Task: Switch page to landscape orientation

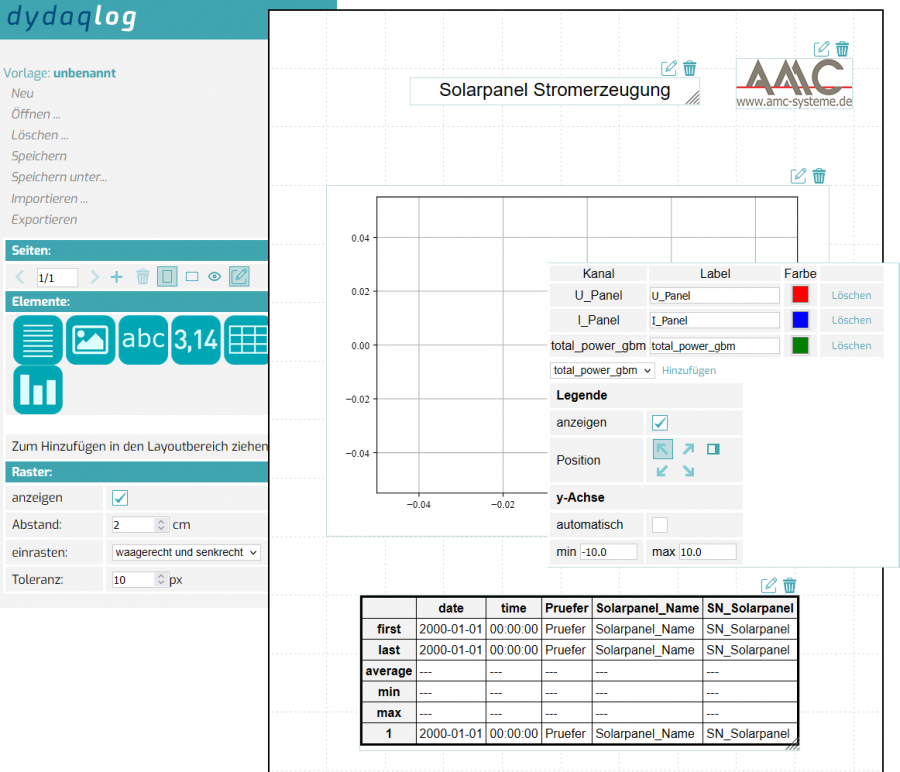Action: pos(191,277)
